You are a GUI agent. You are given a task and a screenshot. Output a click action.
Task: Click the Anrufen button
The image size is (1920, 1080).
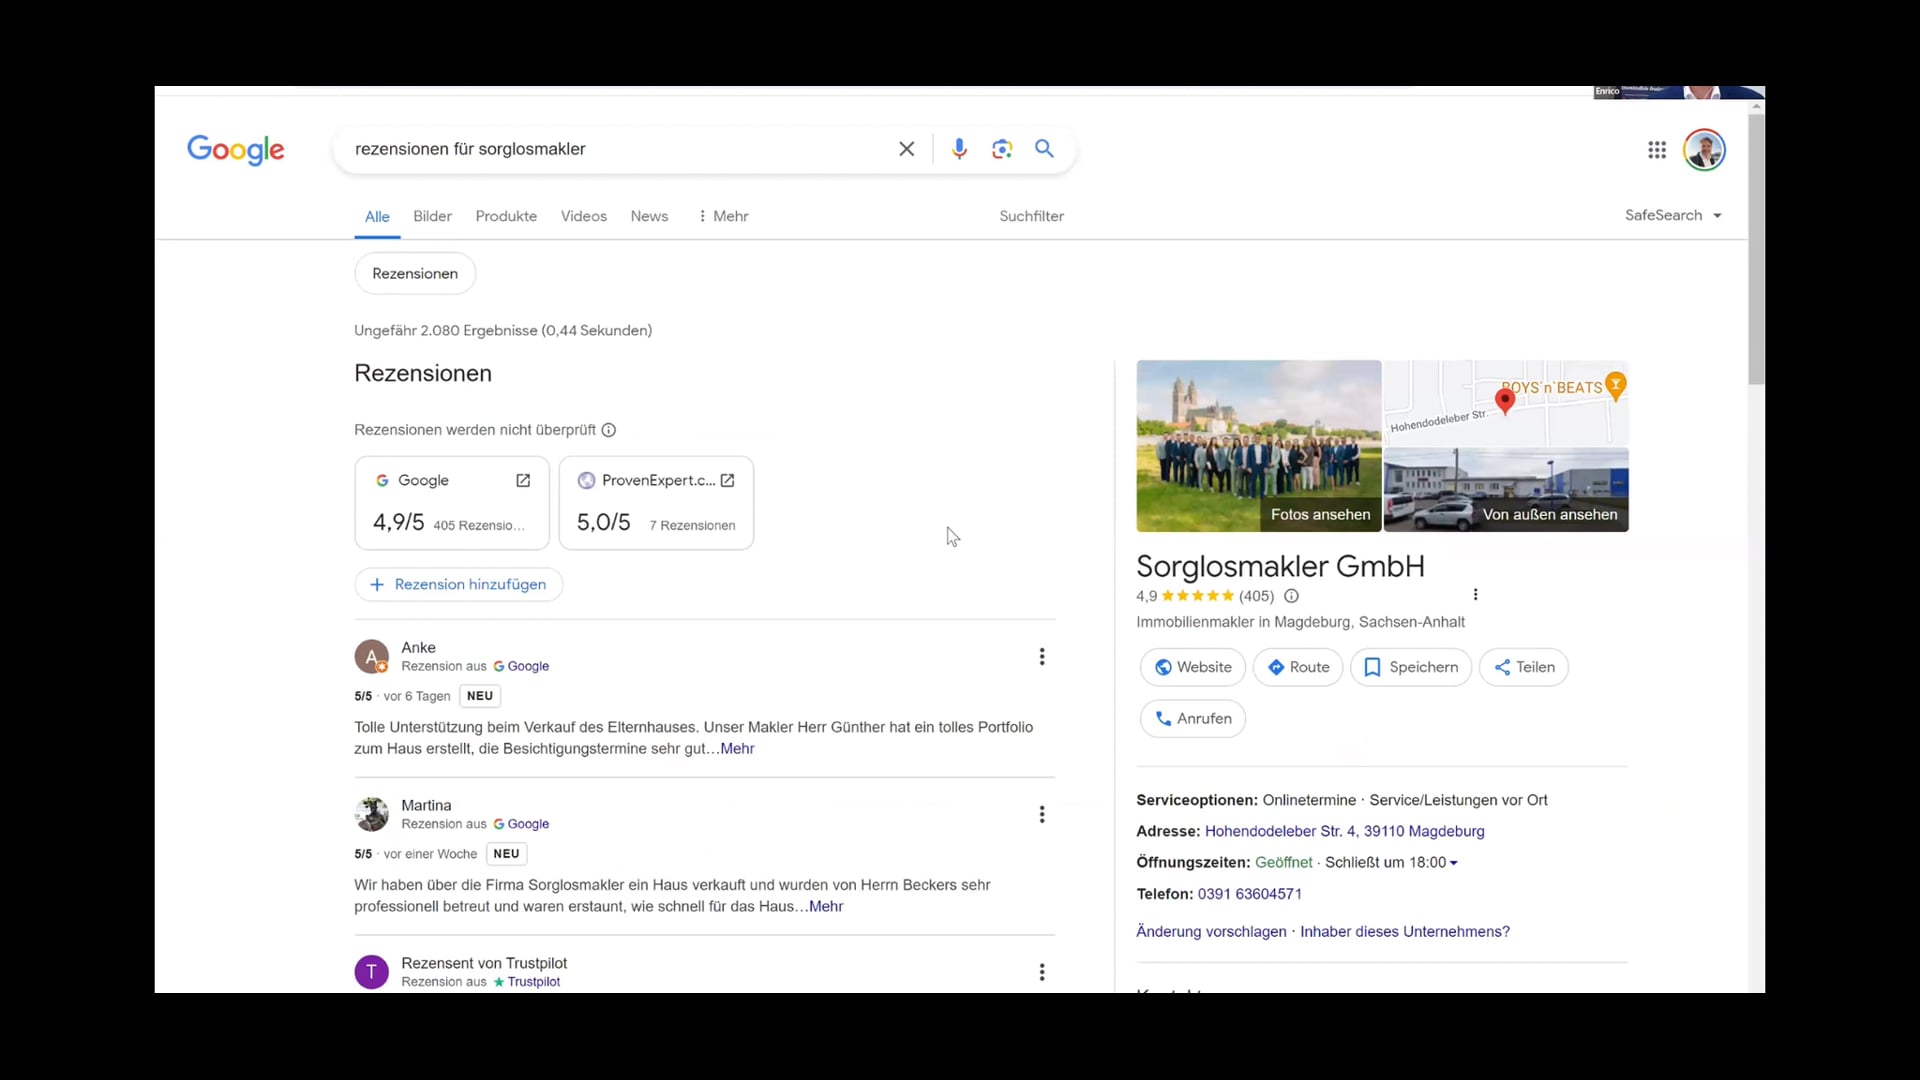1193,718
